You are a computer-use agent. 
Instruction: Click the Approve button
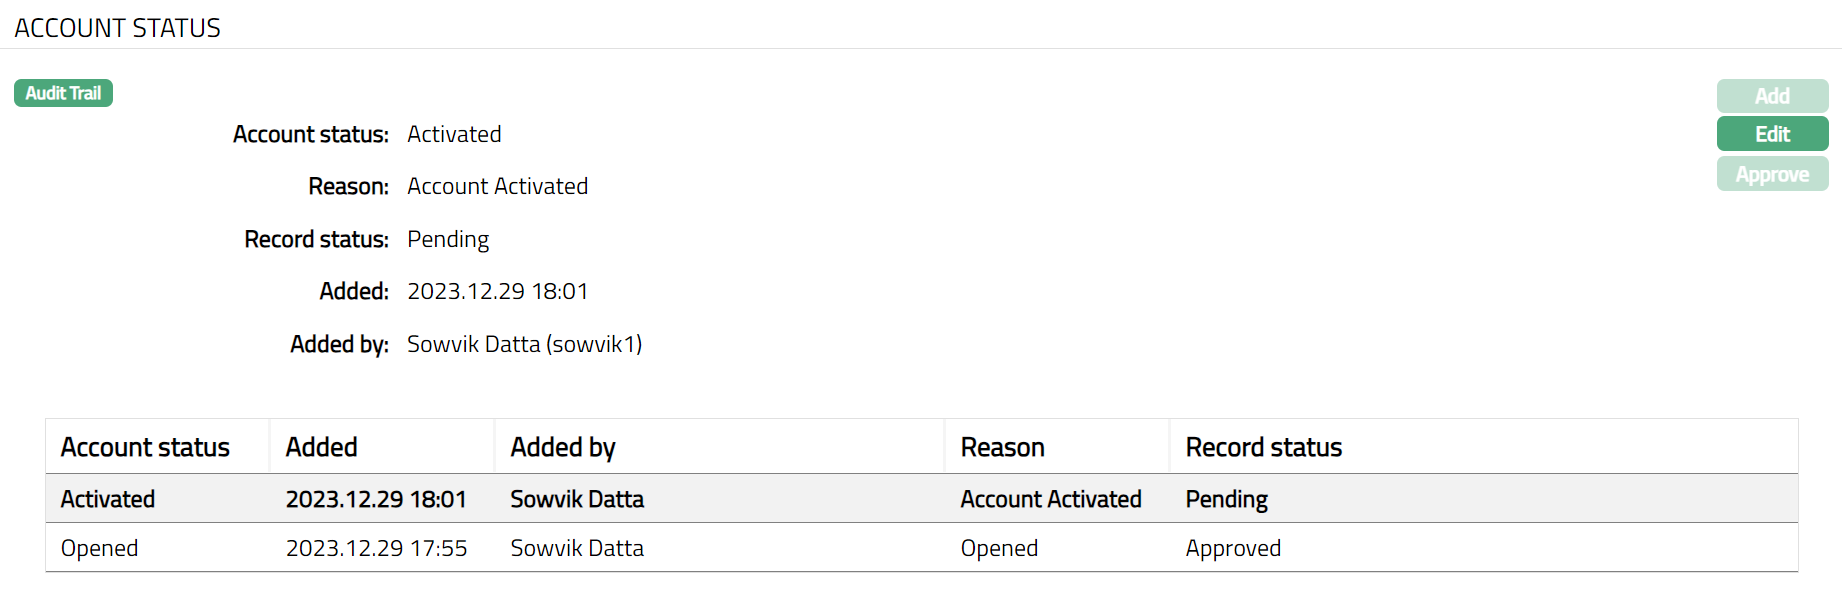pyautogui.click(x=1772, y=174)
